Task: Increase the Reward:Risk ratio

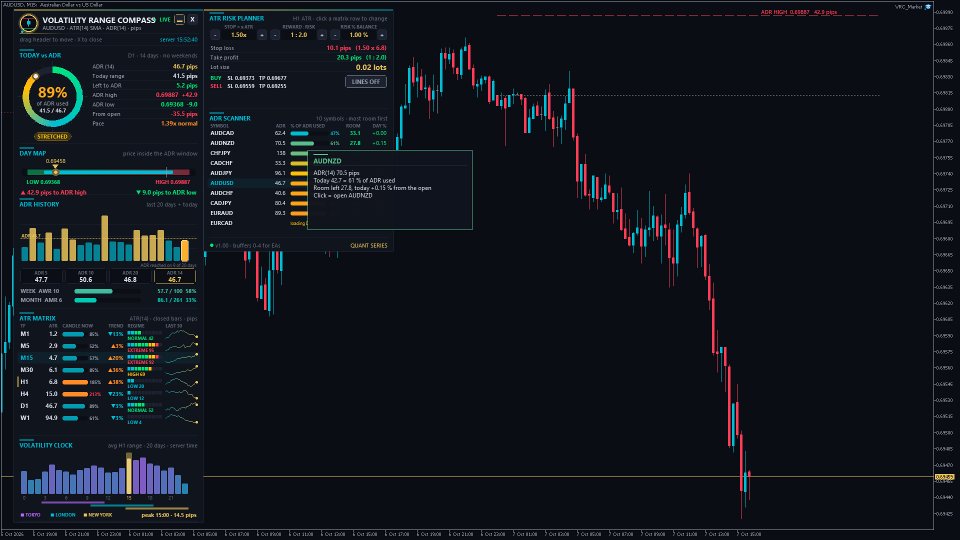Action: point(322,35)
